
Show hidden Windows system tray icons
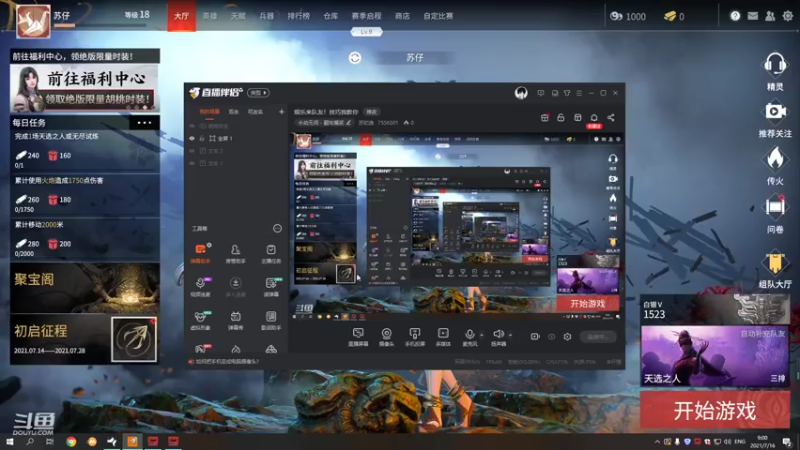click(657, 441)
